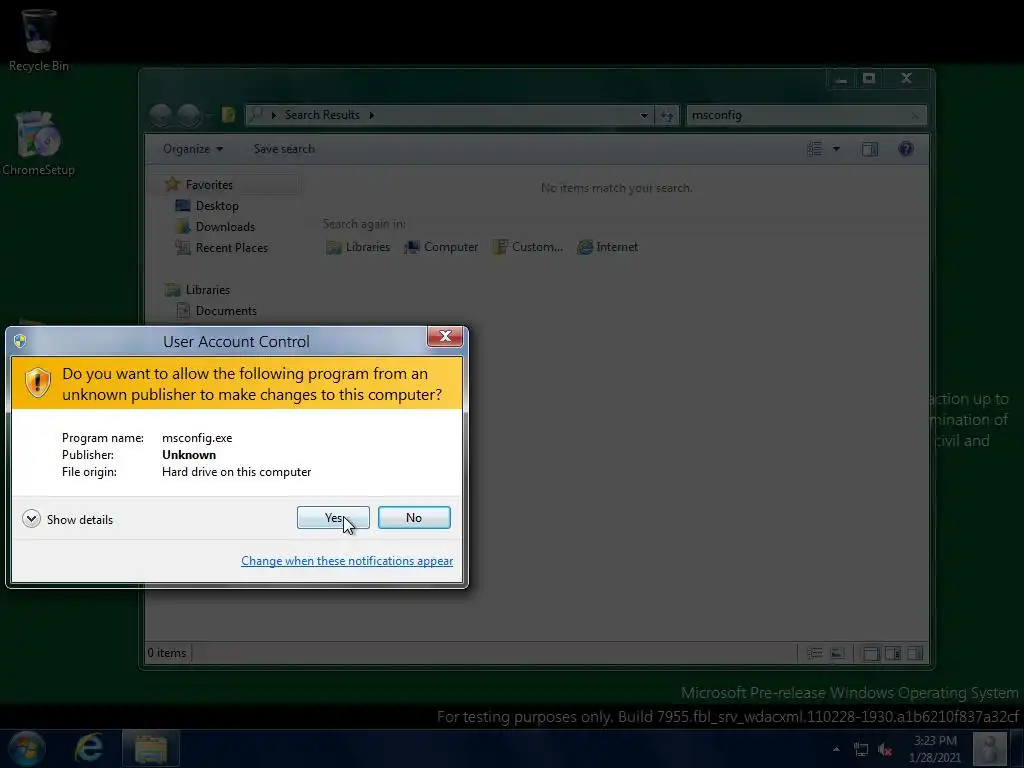Click the refresh button beside address bar
This screenshot has width=1024, height=768.
point(667,116)
